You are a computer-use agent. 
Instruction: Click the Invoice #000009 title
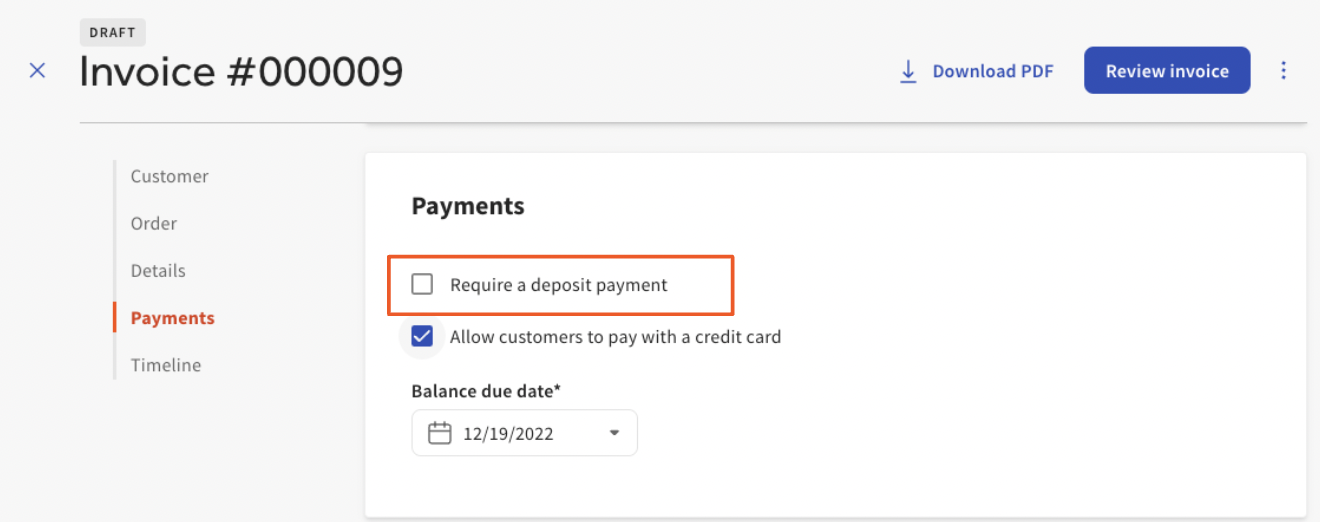point(241,72)
